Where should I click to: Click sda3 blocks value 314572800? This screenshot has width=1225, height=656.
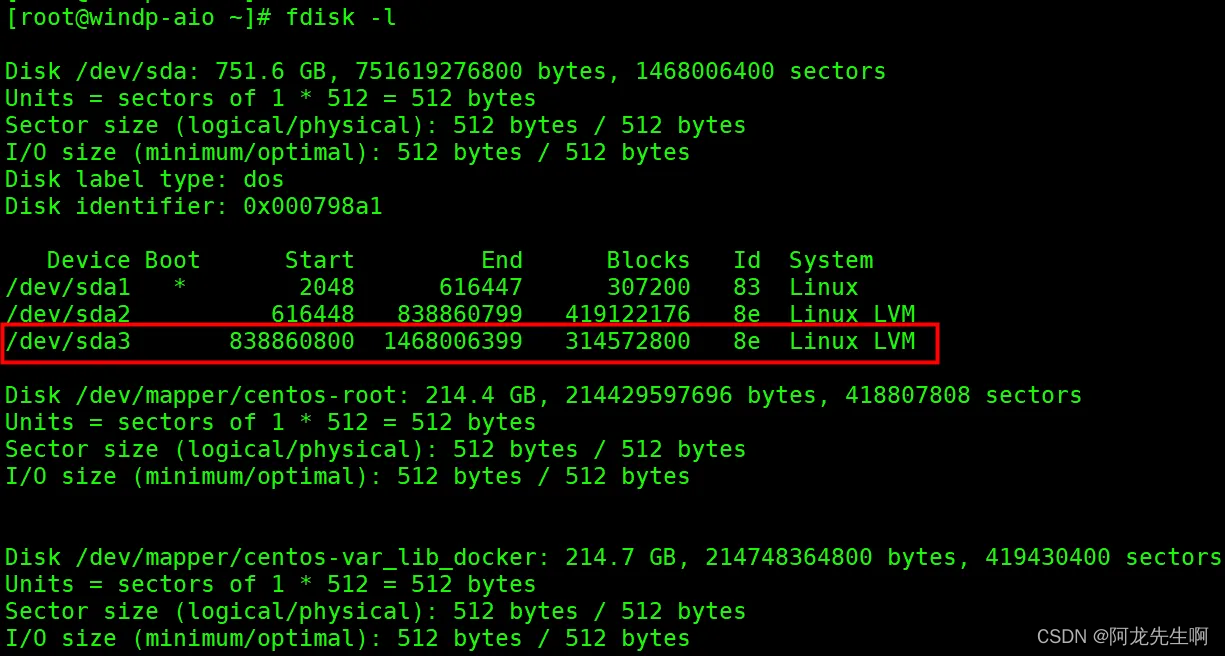point(628,342)
